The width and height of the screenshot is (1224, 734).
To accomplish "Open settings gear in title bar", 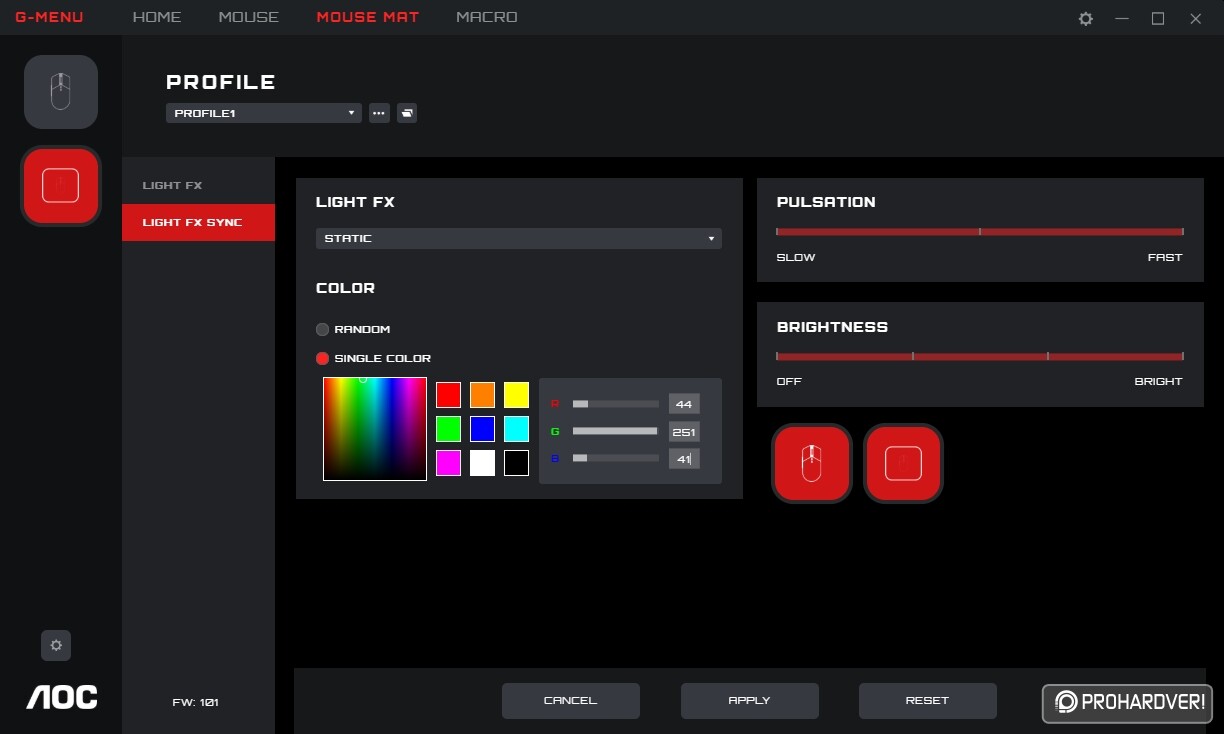I will click(x=1086, y=18).
